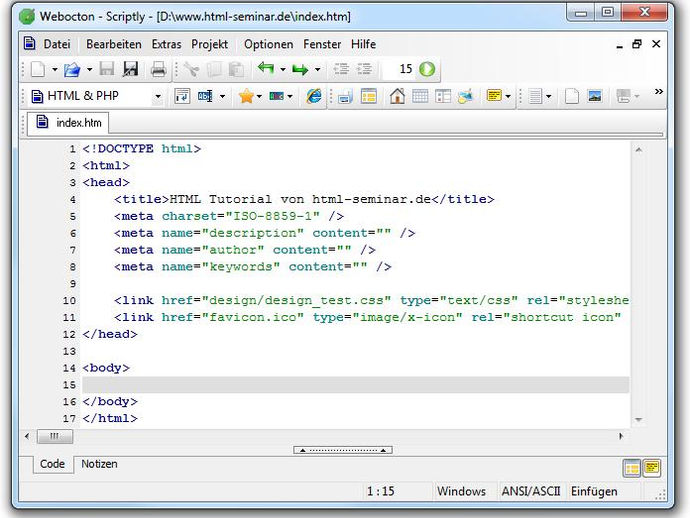Click the Windows line ending status entry
Image resolution: width=690 pixels, height=518 pixels.
coord(461,491)
